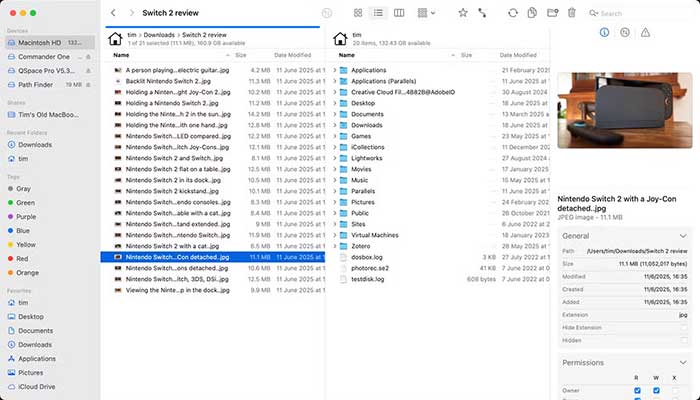700x400 pixels.
Task: Toggle the Owner read permission checkbox
Action: coord(637,391)
